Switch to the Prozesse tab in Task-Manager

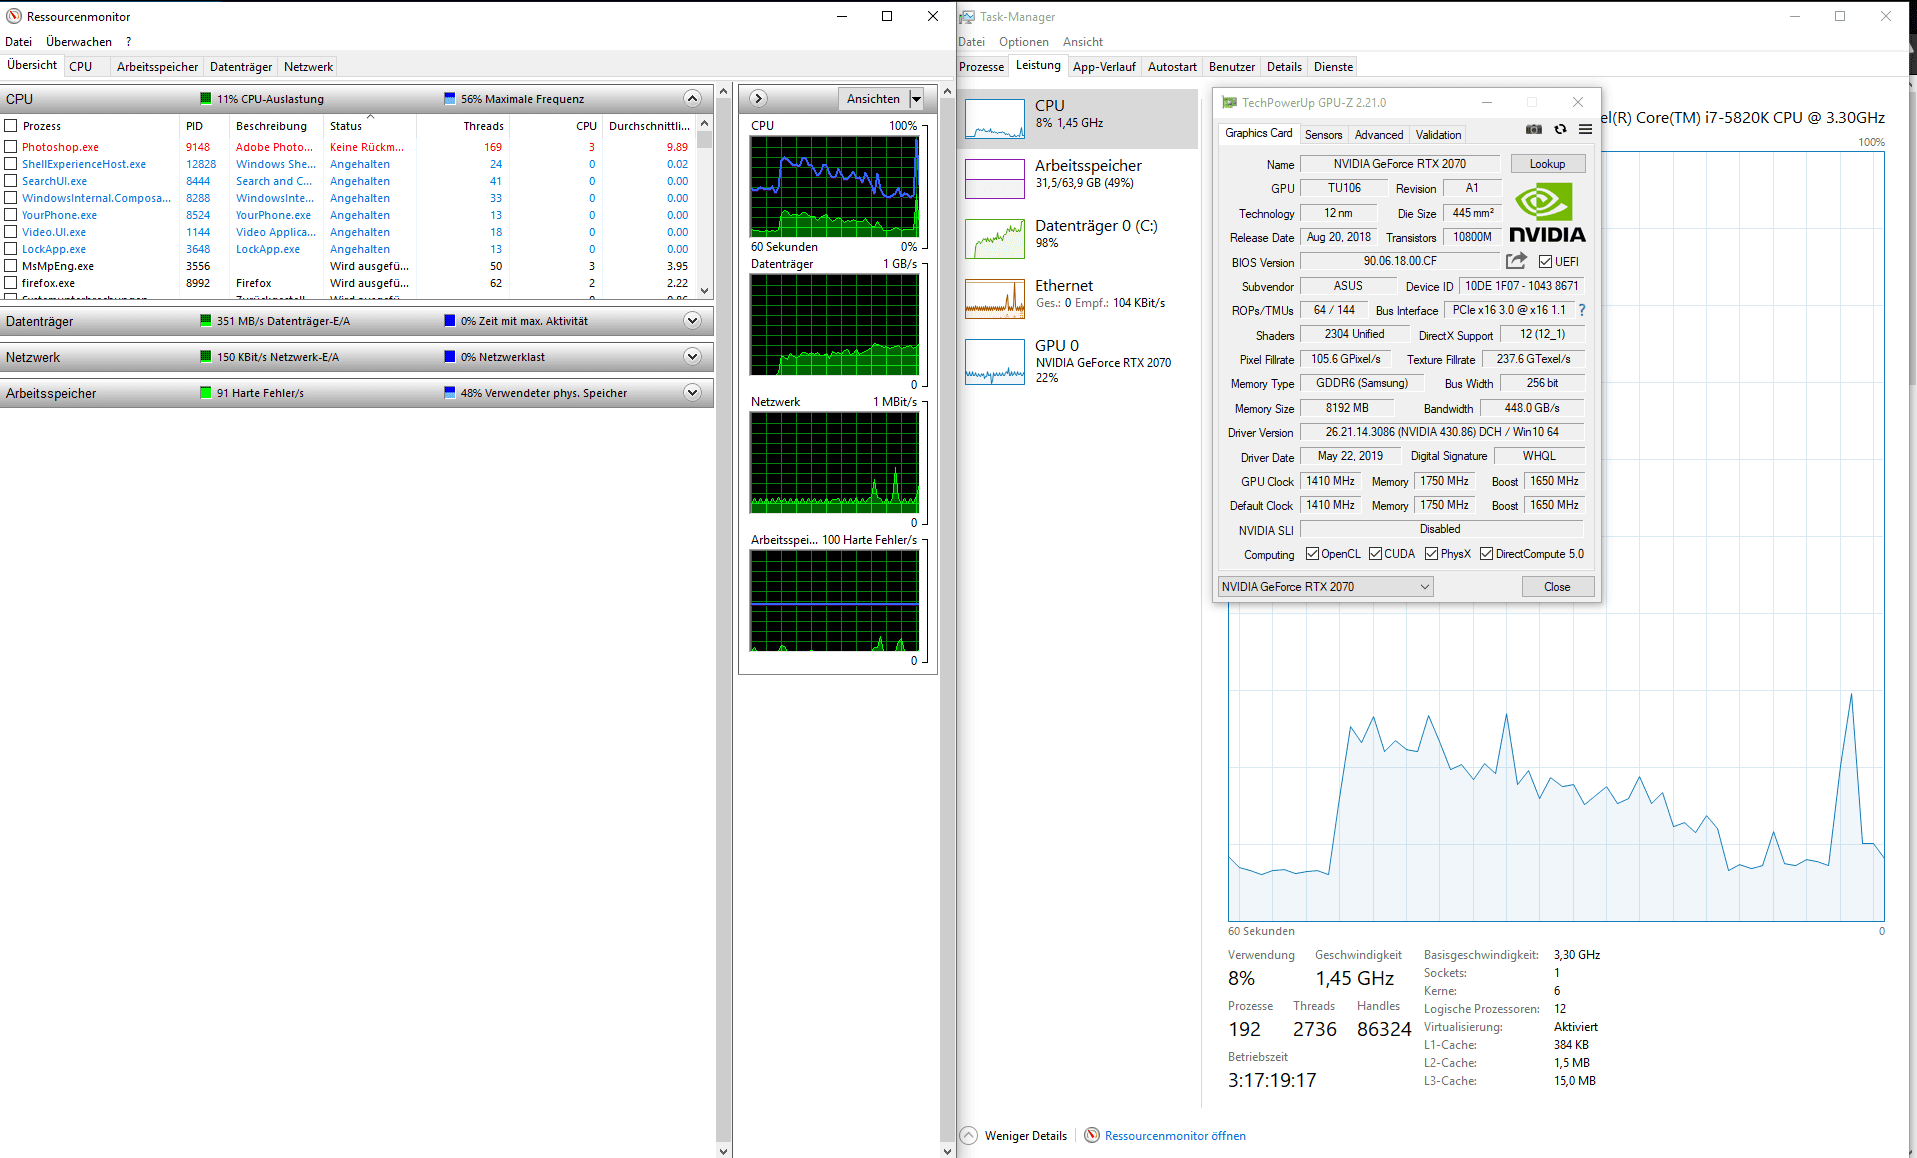coord(982,67)
